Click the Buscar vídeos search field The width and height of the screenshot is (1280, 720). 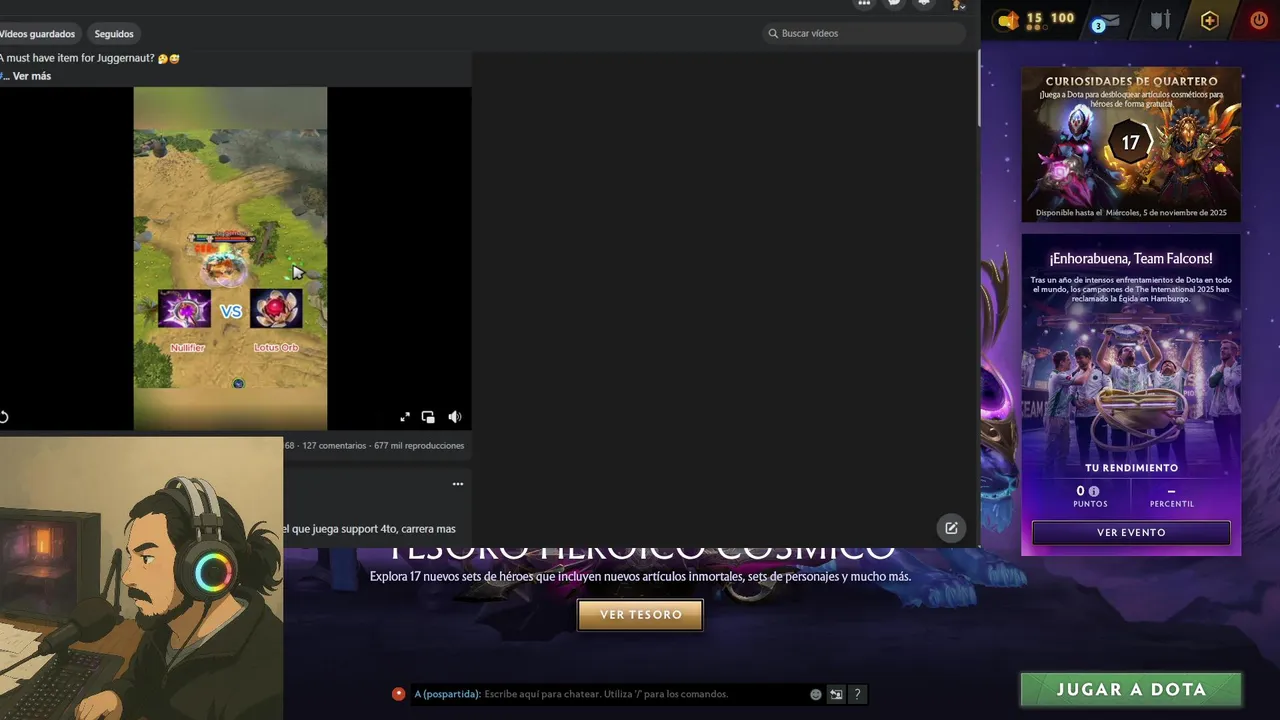pyautogui.click(x=864, y=33)
